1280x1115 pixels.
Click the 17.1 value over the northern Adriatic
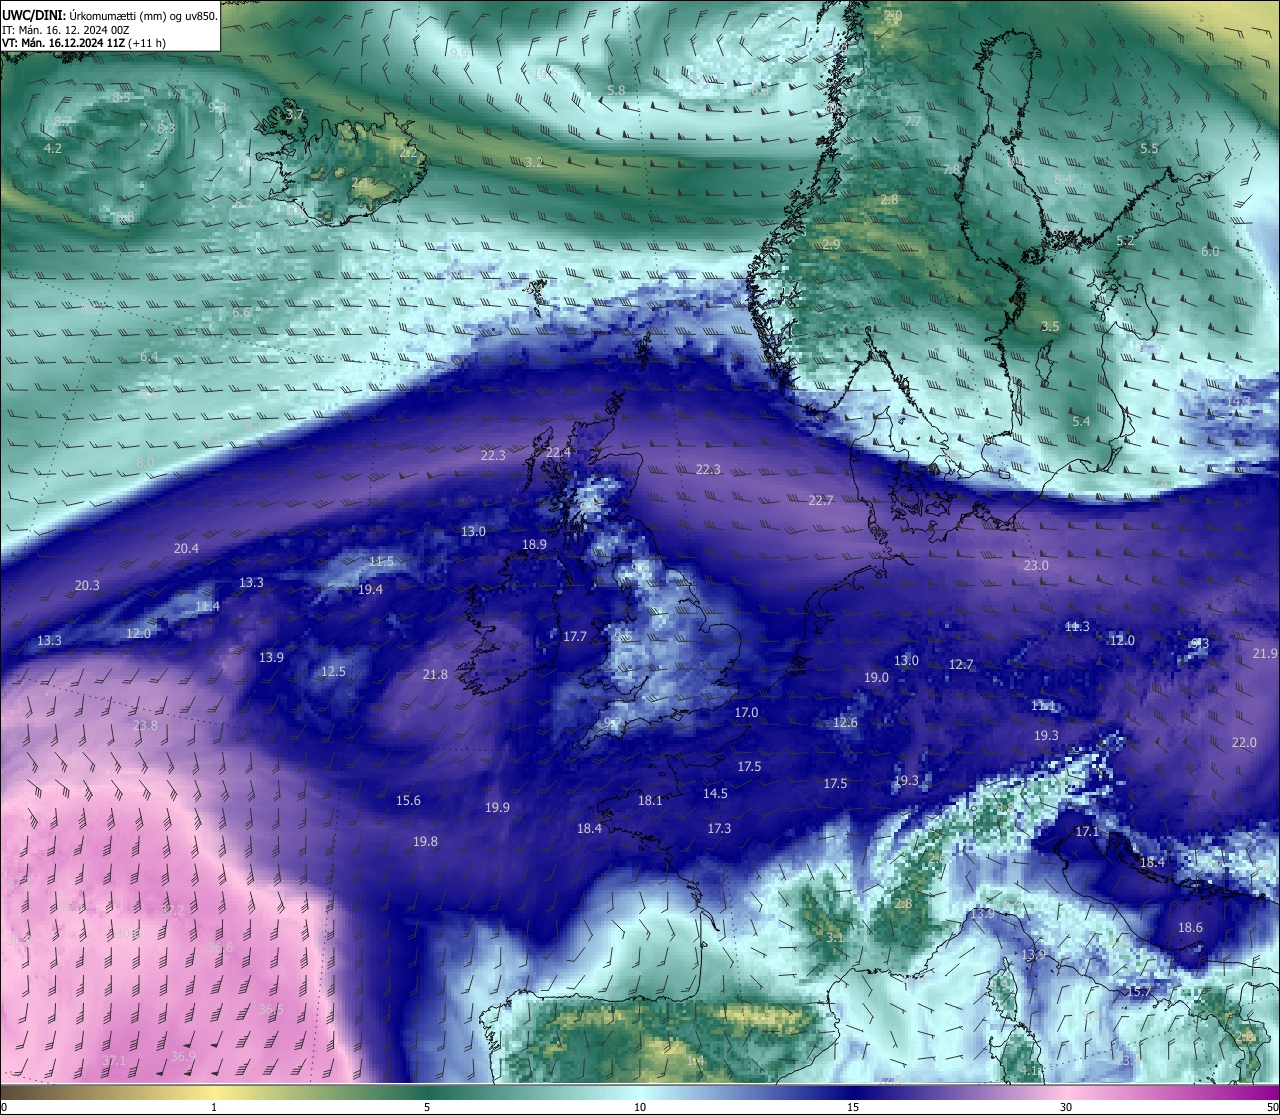(x=1087, y=831)
